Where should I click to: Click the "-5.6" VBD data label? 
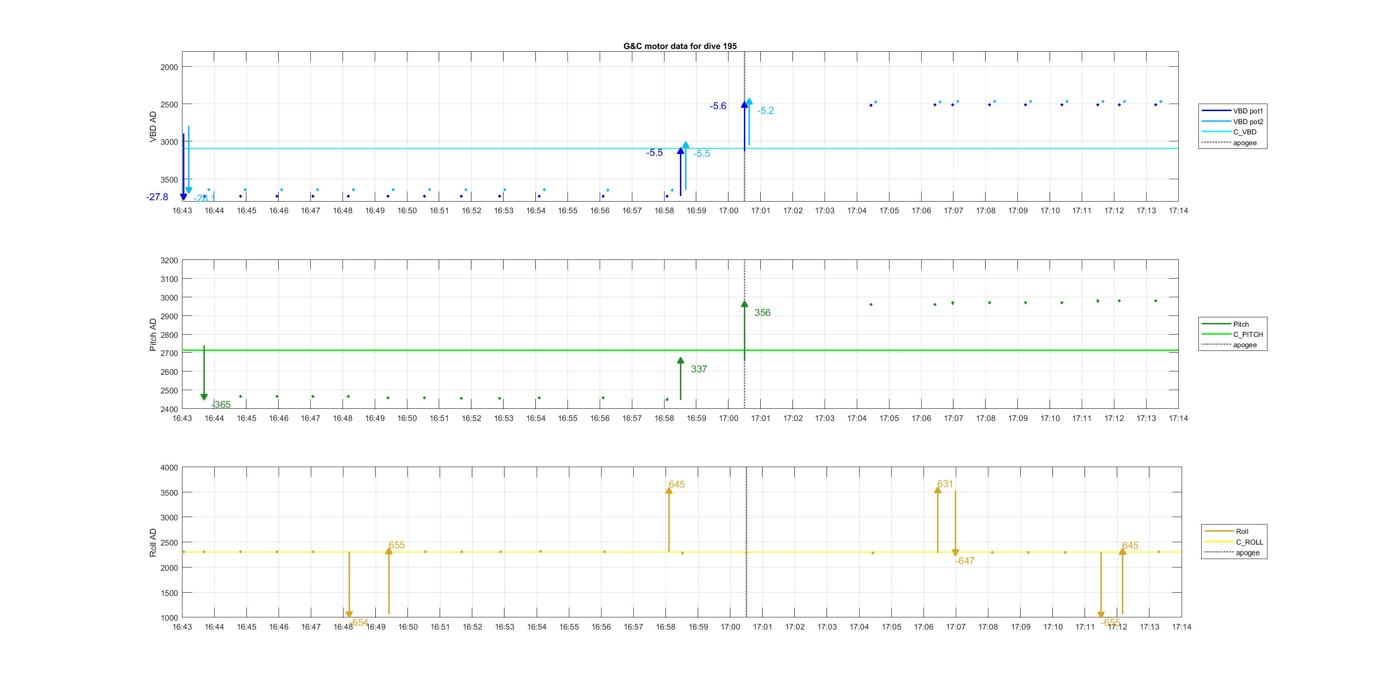coord(718,106)
